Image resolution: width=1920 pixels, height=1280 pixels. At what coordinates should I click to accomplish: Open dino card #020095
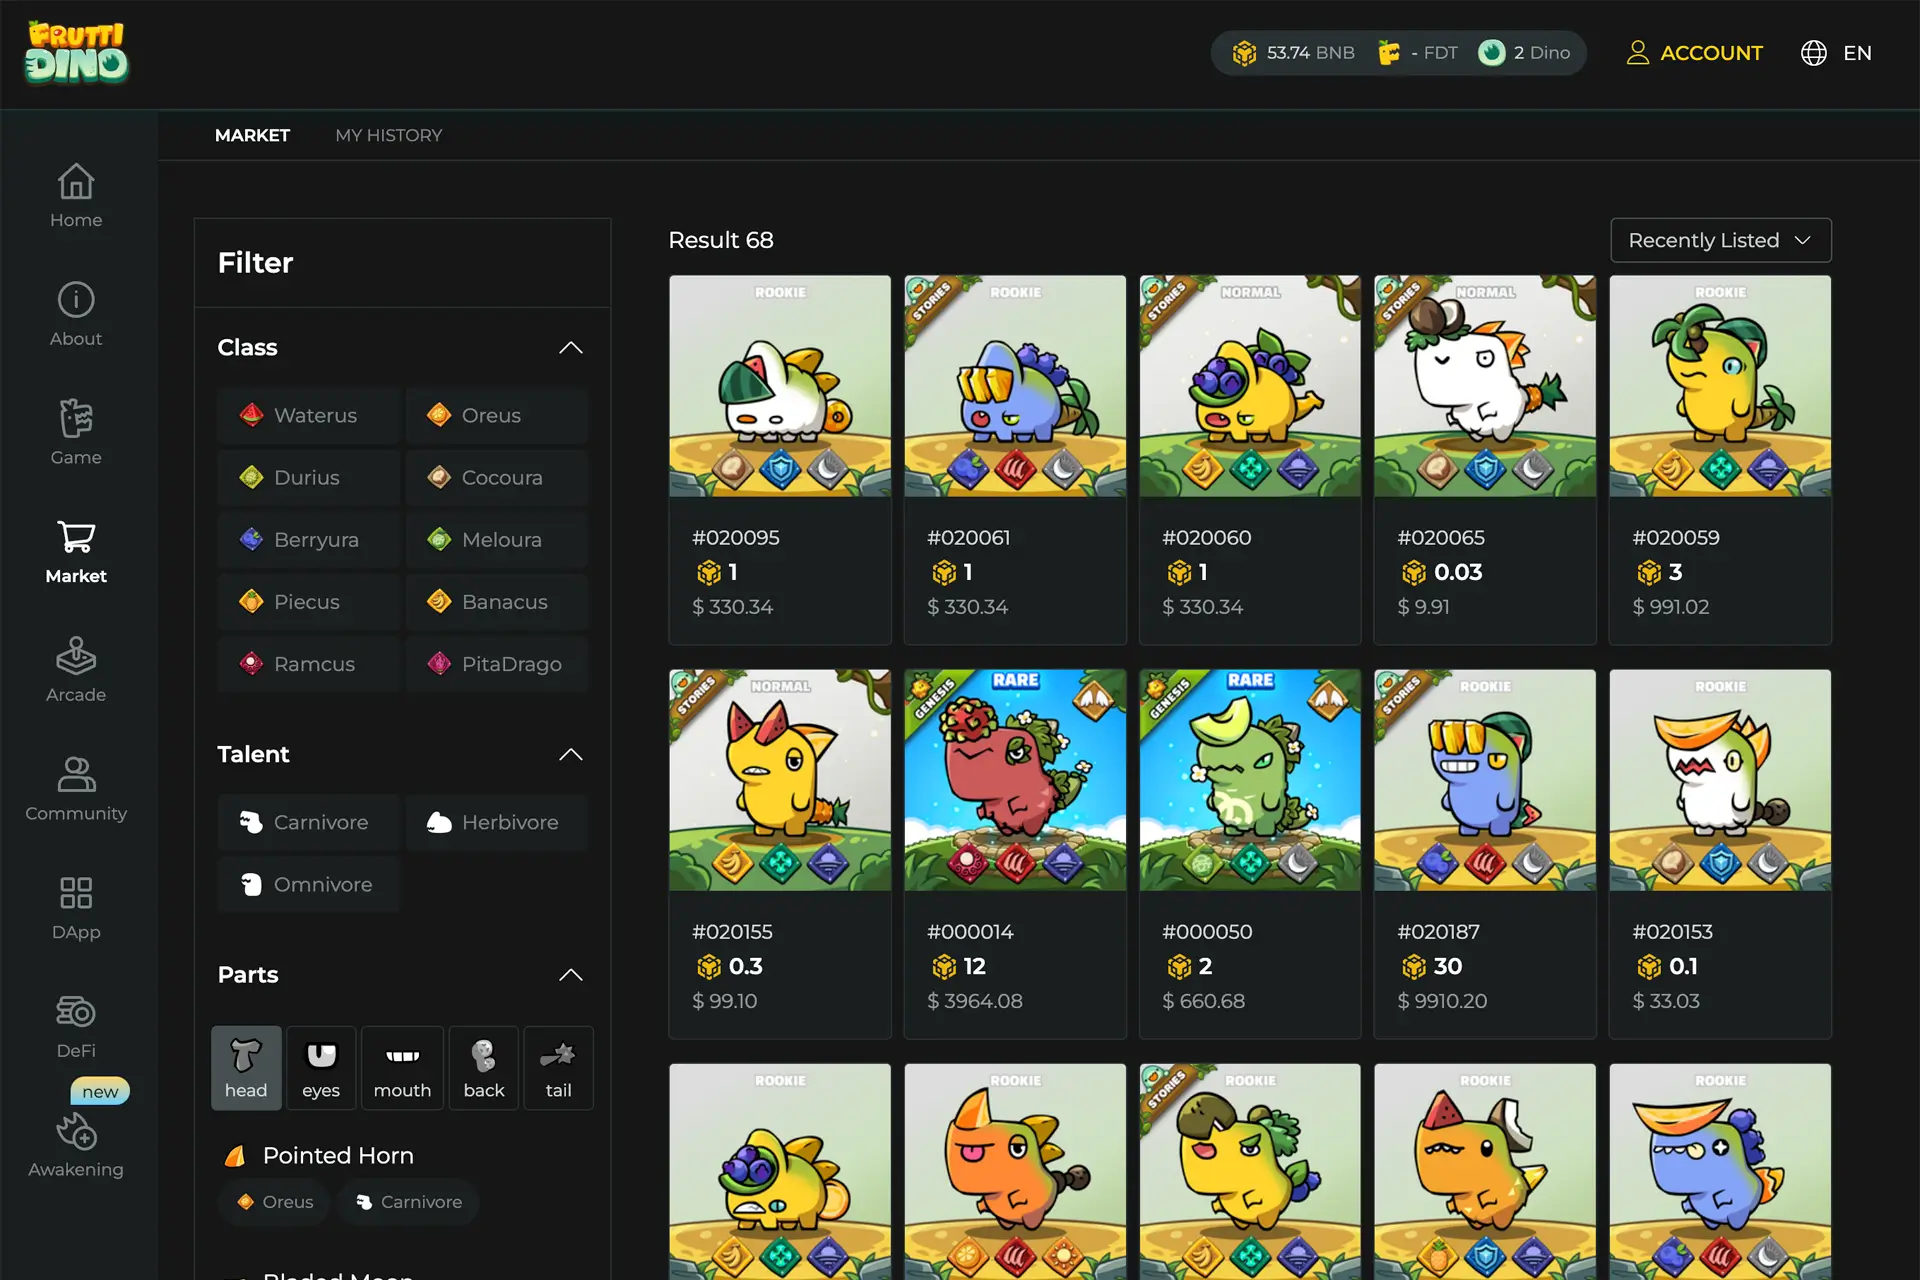tap(780, 460)
